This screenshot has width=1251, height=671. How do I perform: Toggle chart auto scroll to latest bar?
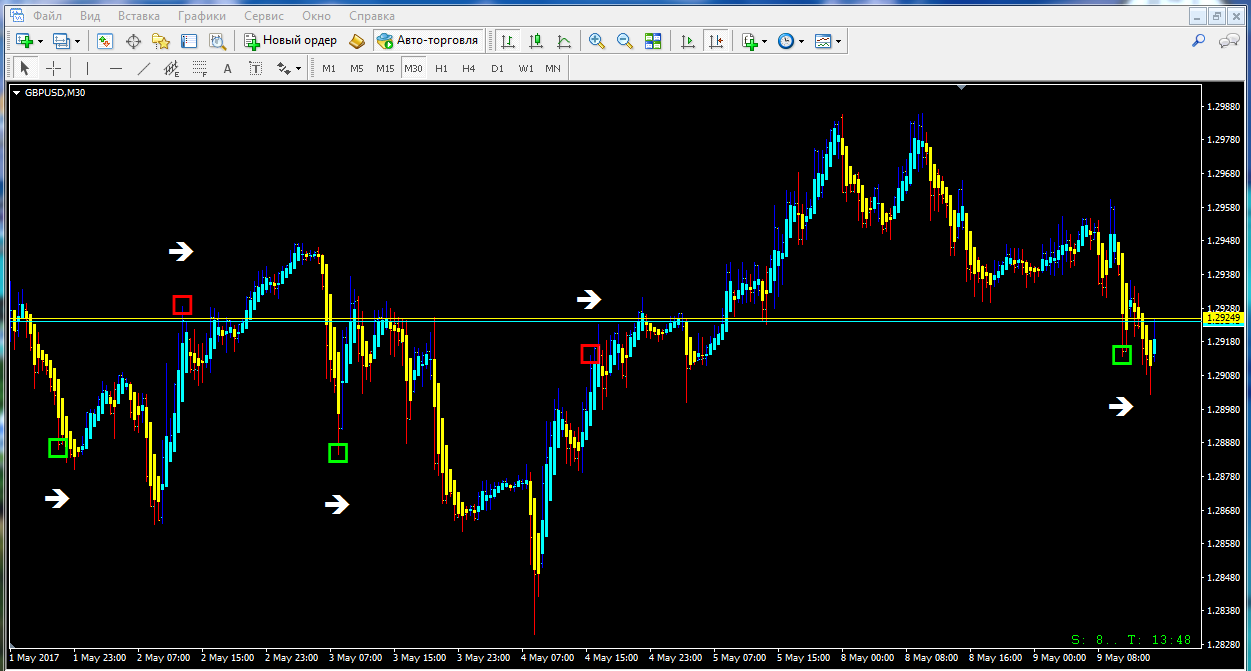click(x=687, y=41)
